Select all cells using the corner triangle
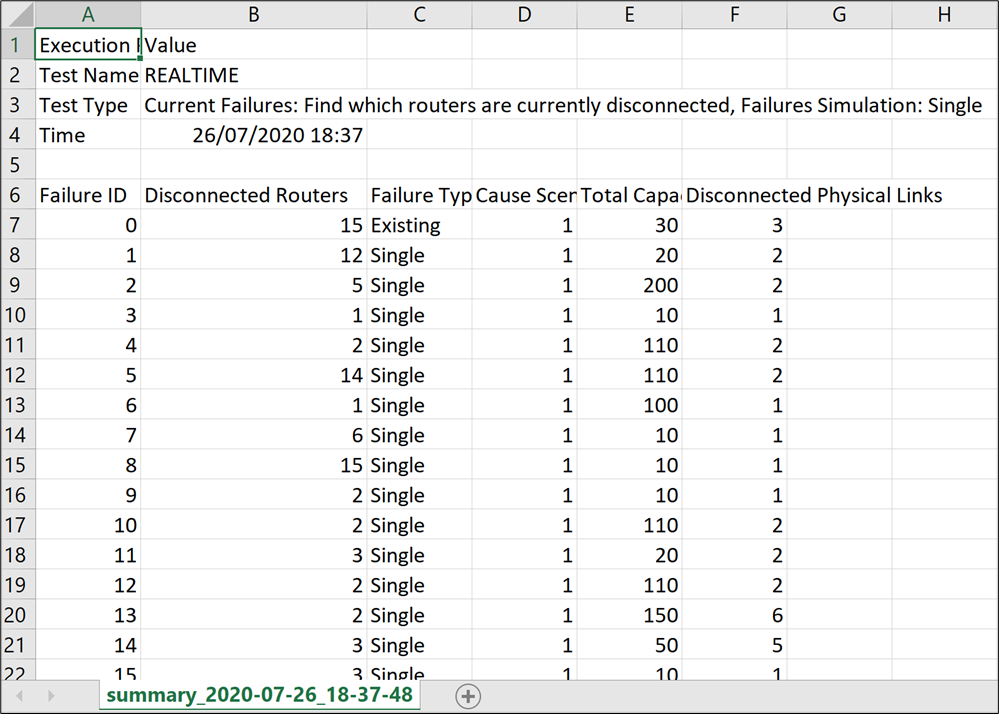999x714 pixels. 18,15
